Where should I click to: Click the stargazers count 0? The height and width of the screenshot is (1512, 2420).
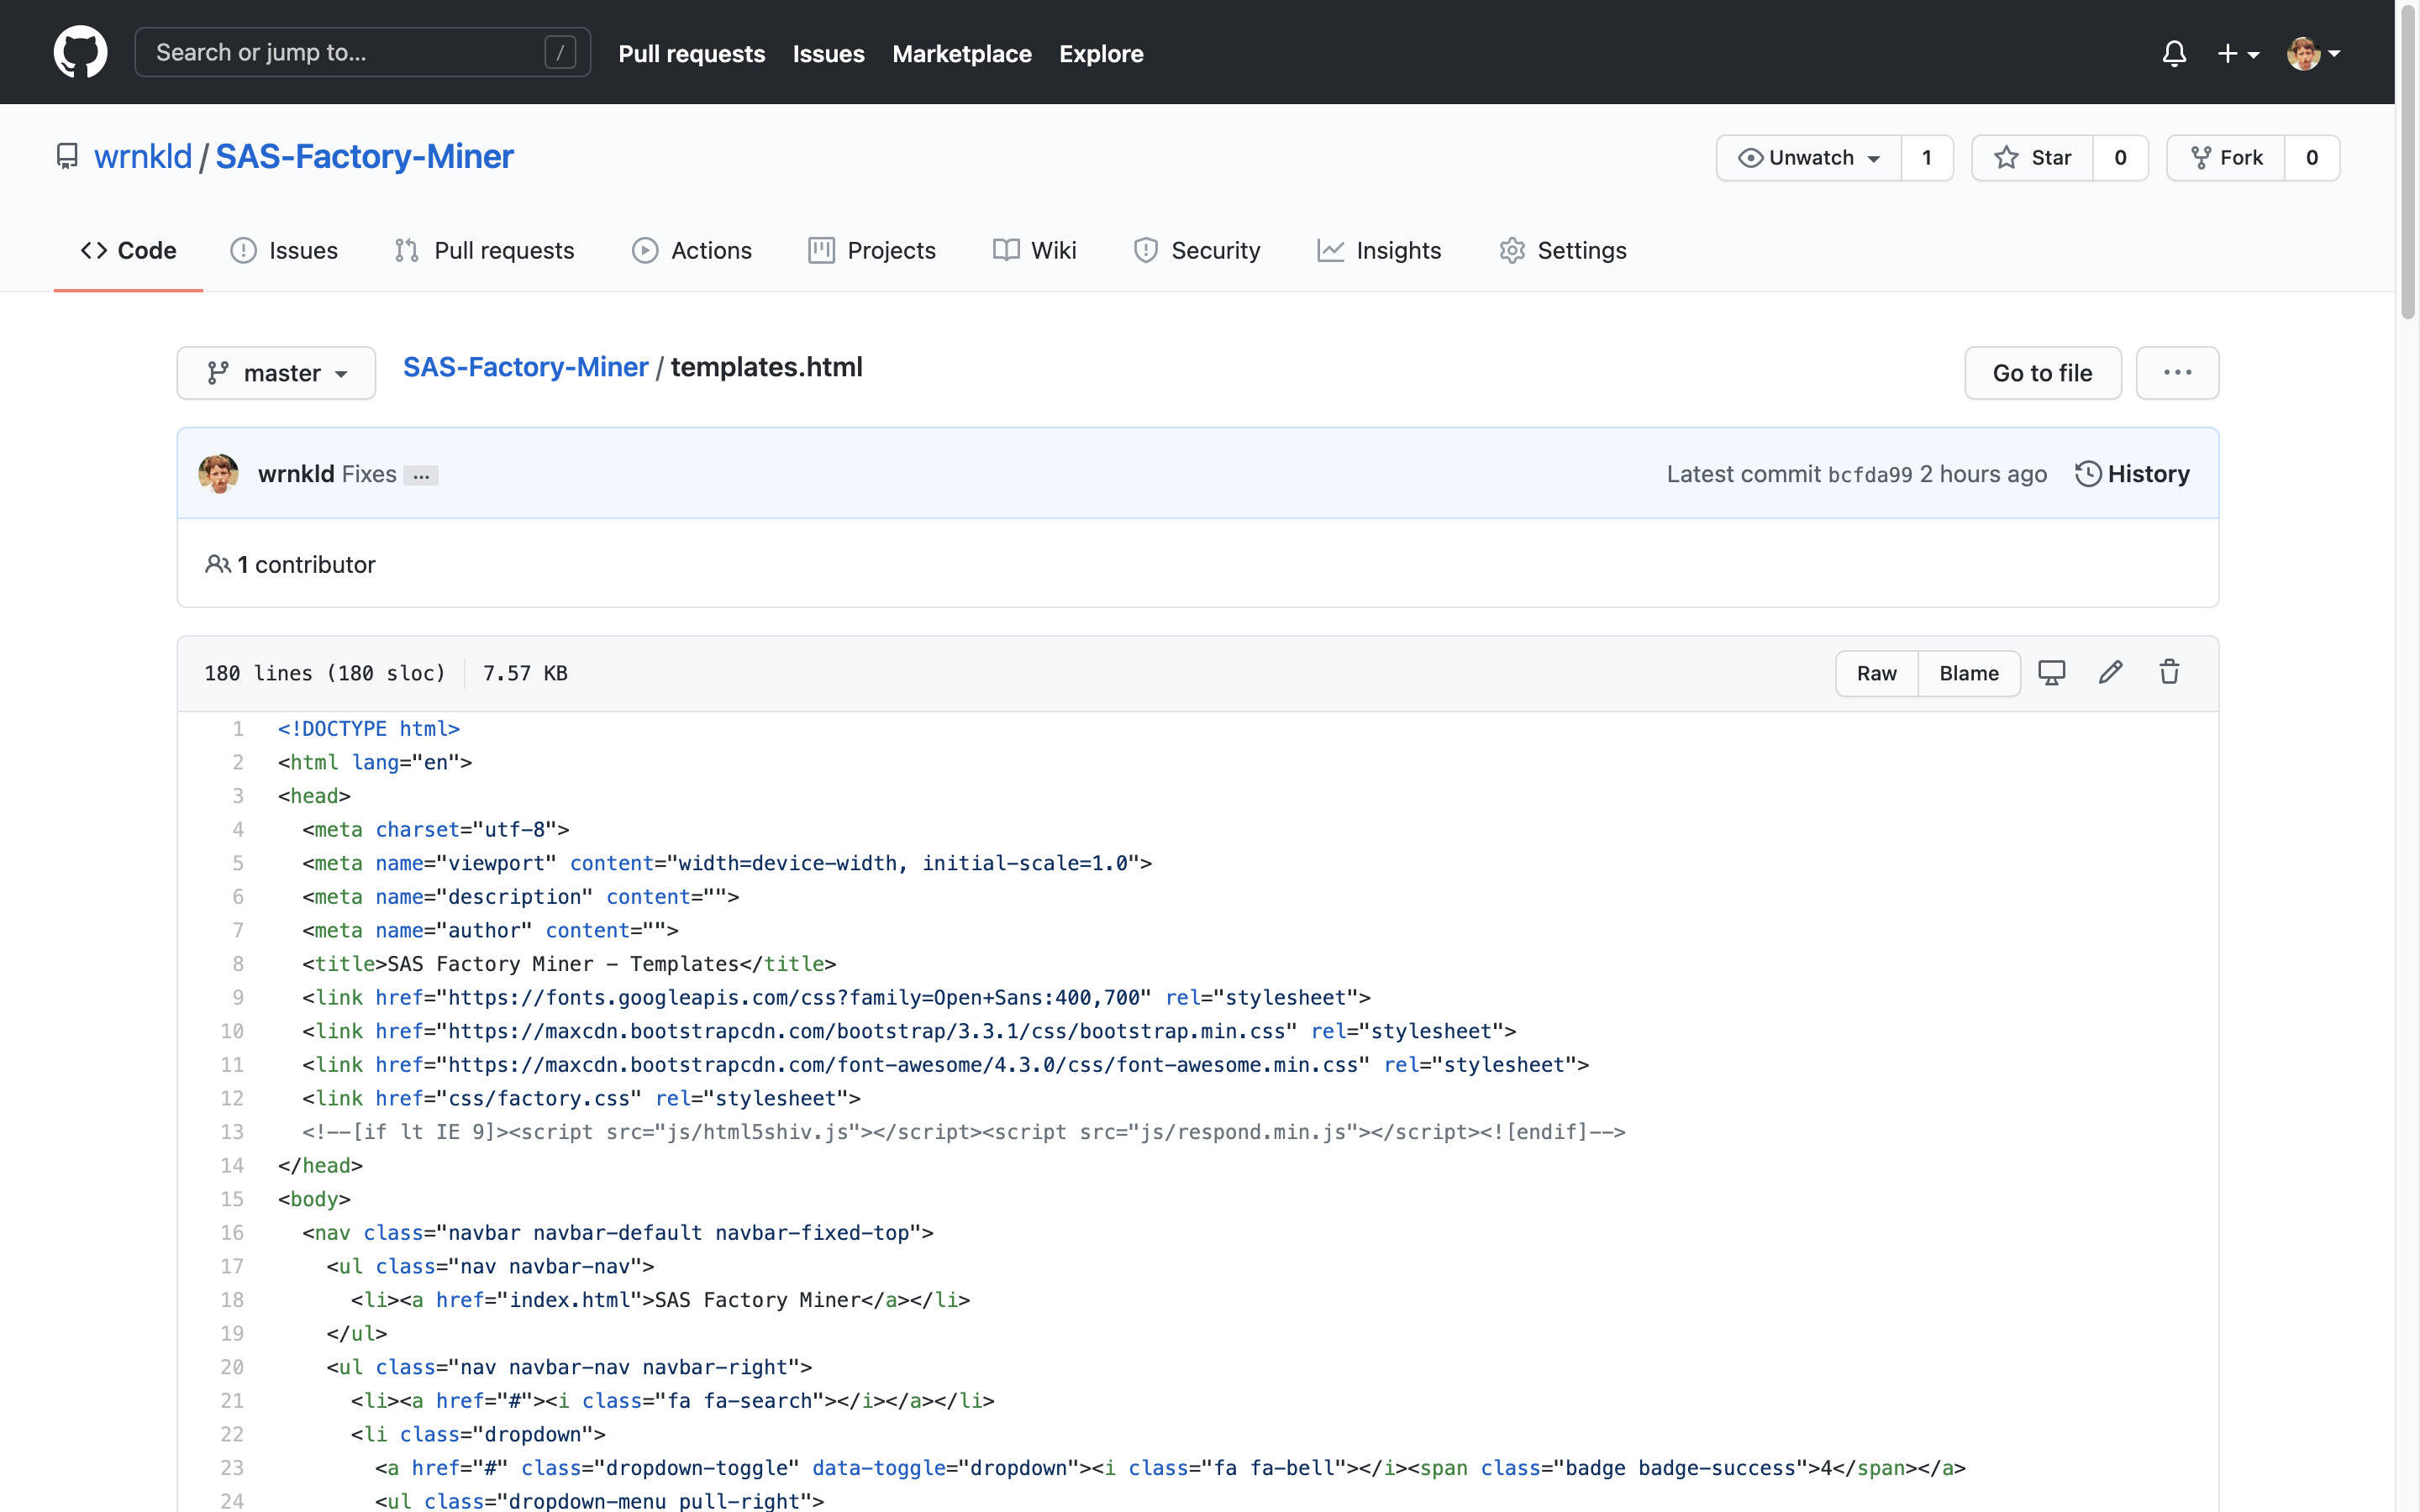click(2120, 158)
